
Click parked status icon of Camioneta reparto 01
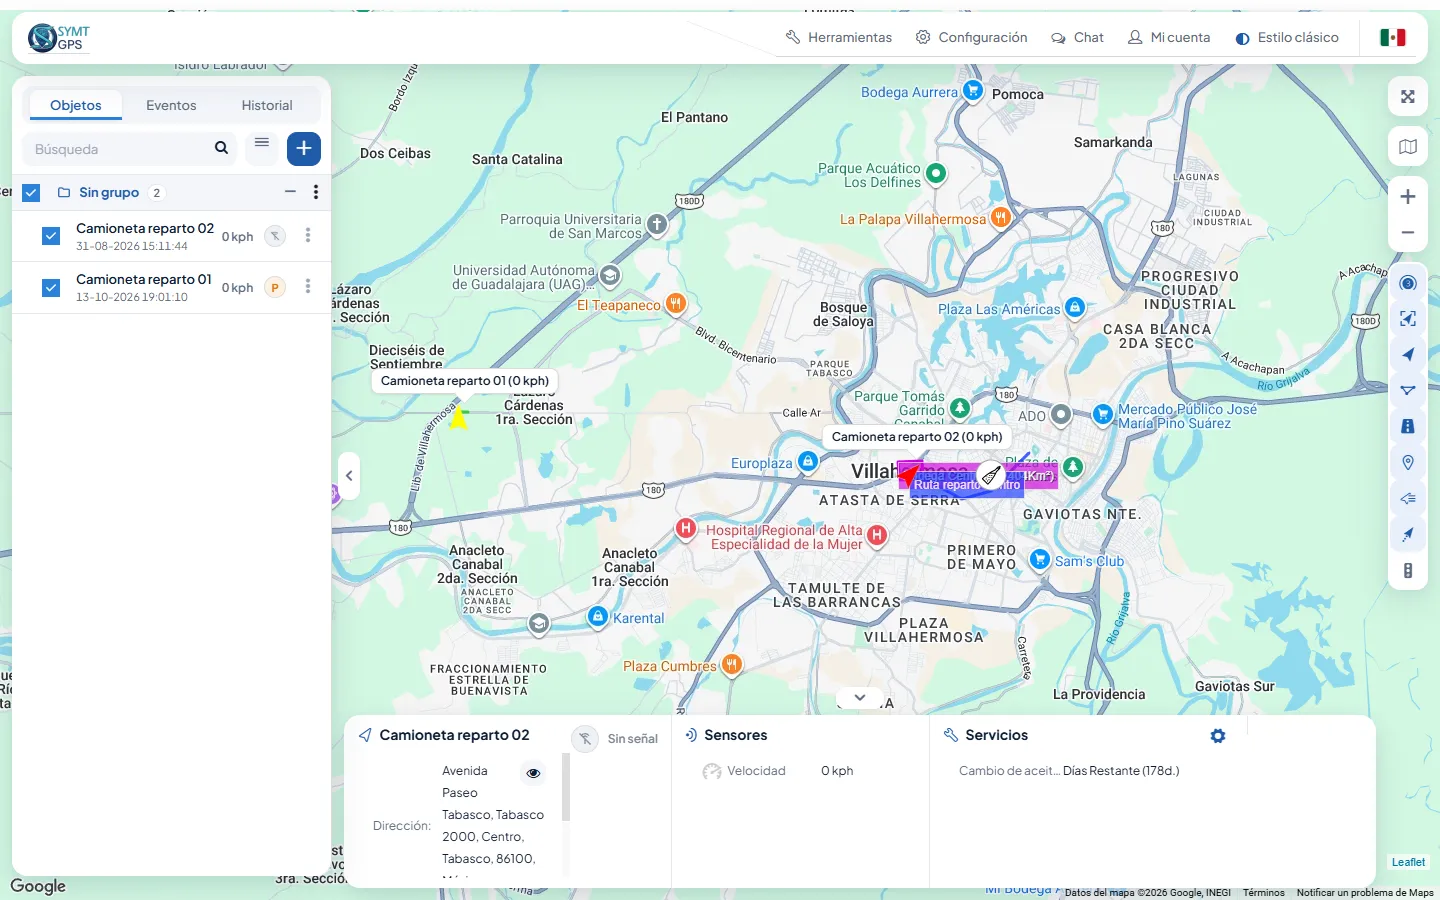[x=275, y=287]
